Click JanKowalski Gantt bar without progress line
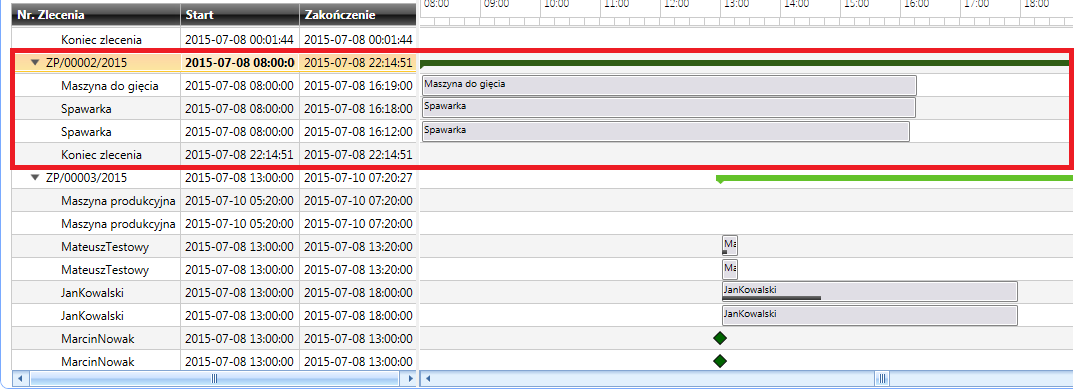 point(869,315)
